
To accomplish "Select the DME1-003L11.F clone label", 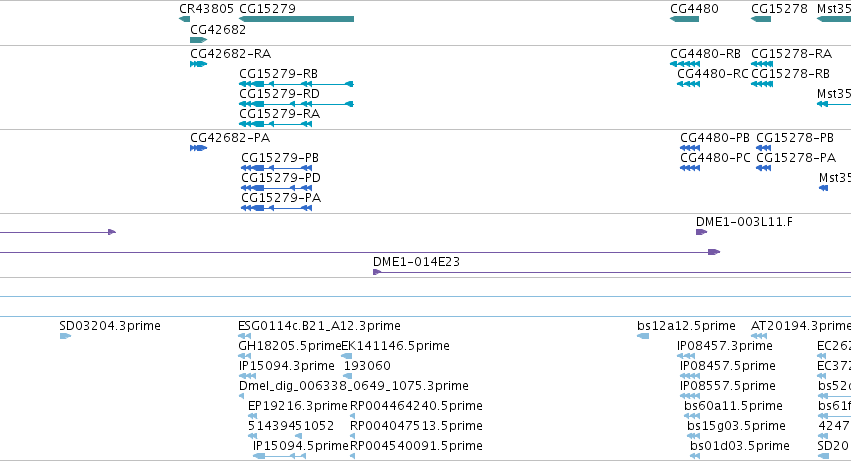I will (744, 222).
